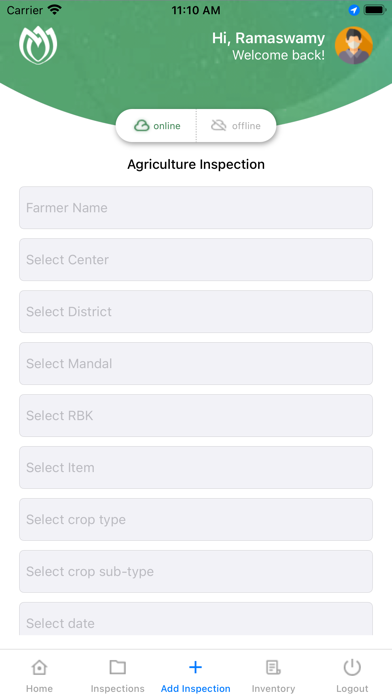Click the Farmer Name input field
This screenshot has width=392, height=696.
coord(196,208)
